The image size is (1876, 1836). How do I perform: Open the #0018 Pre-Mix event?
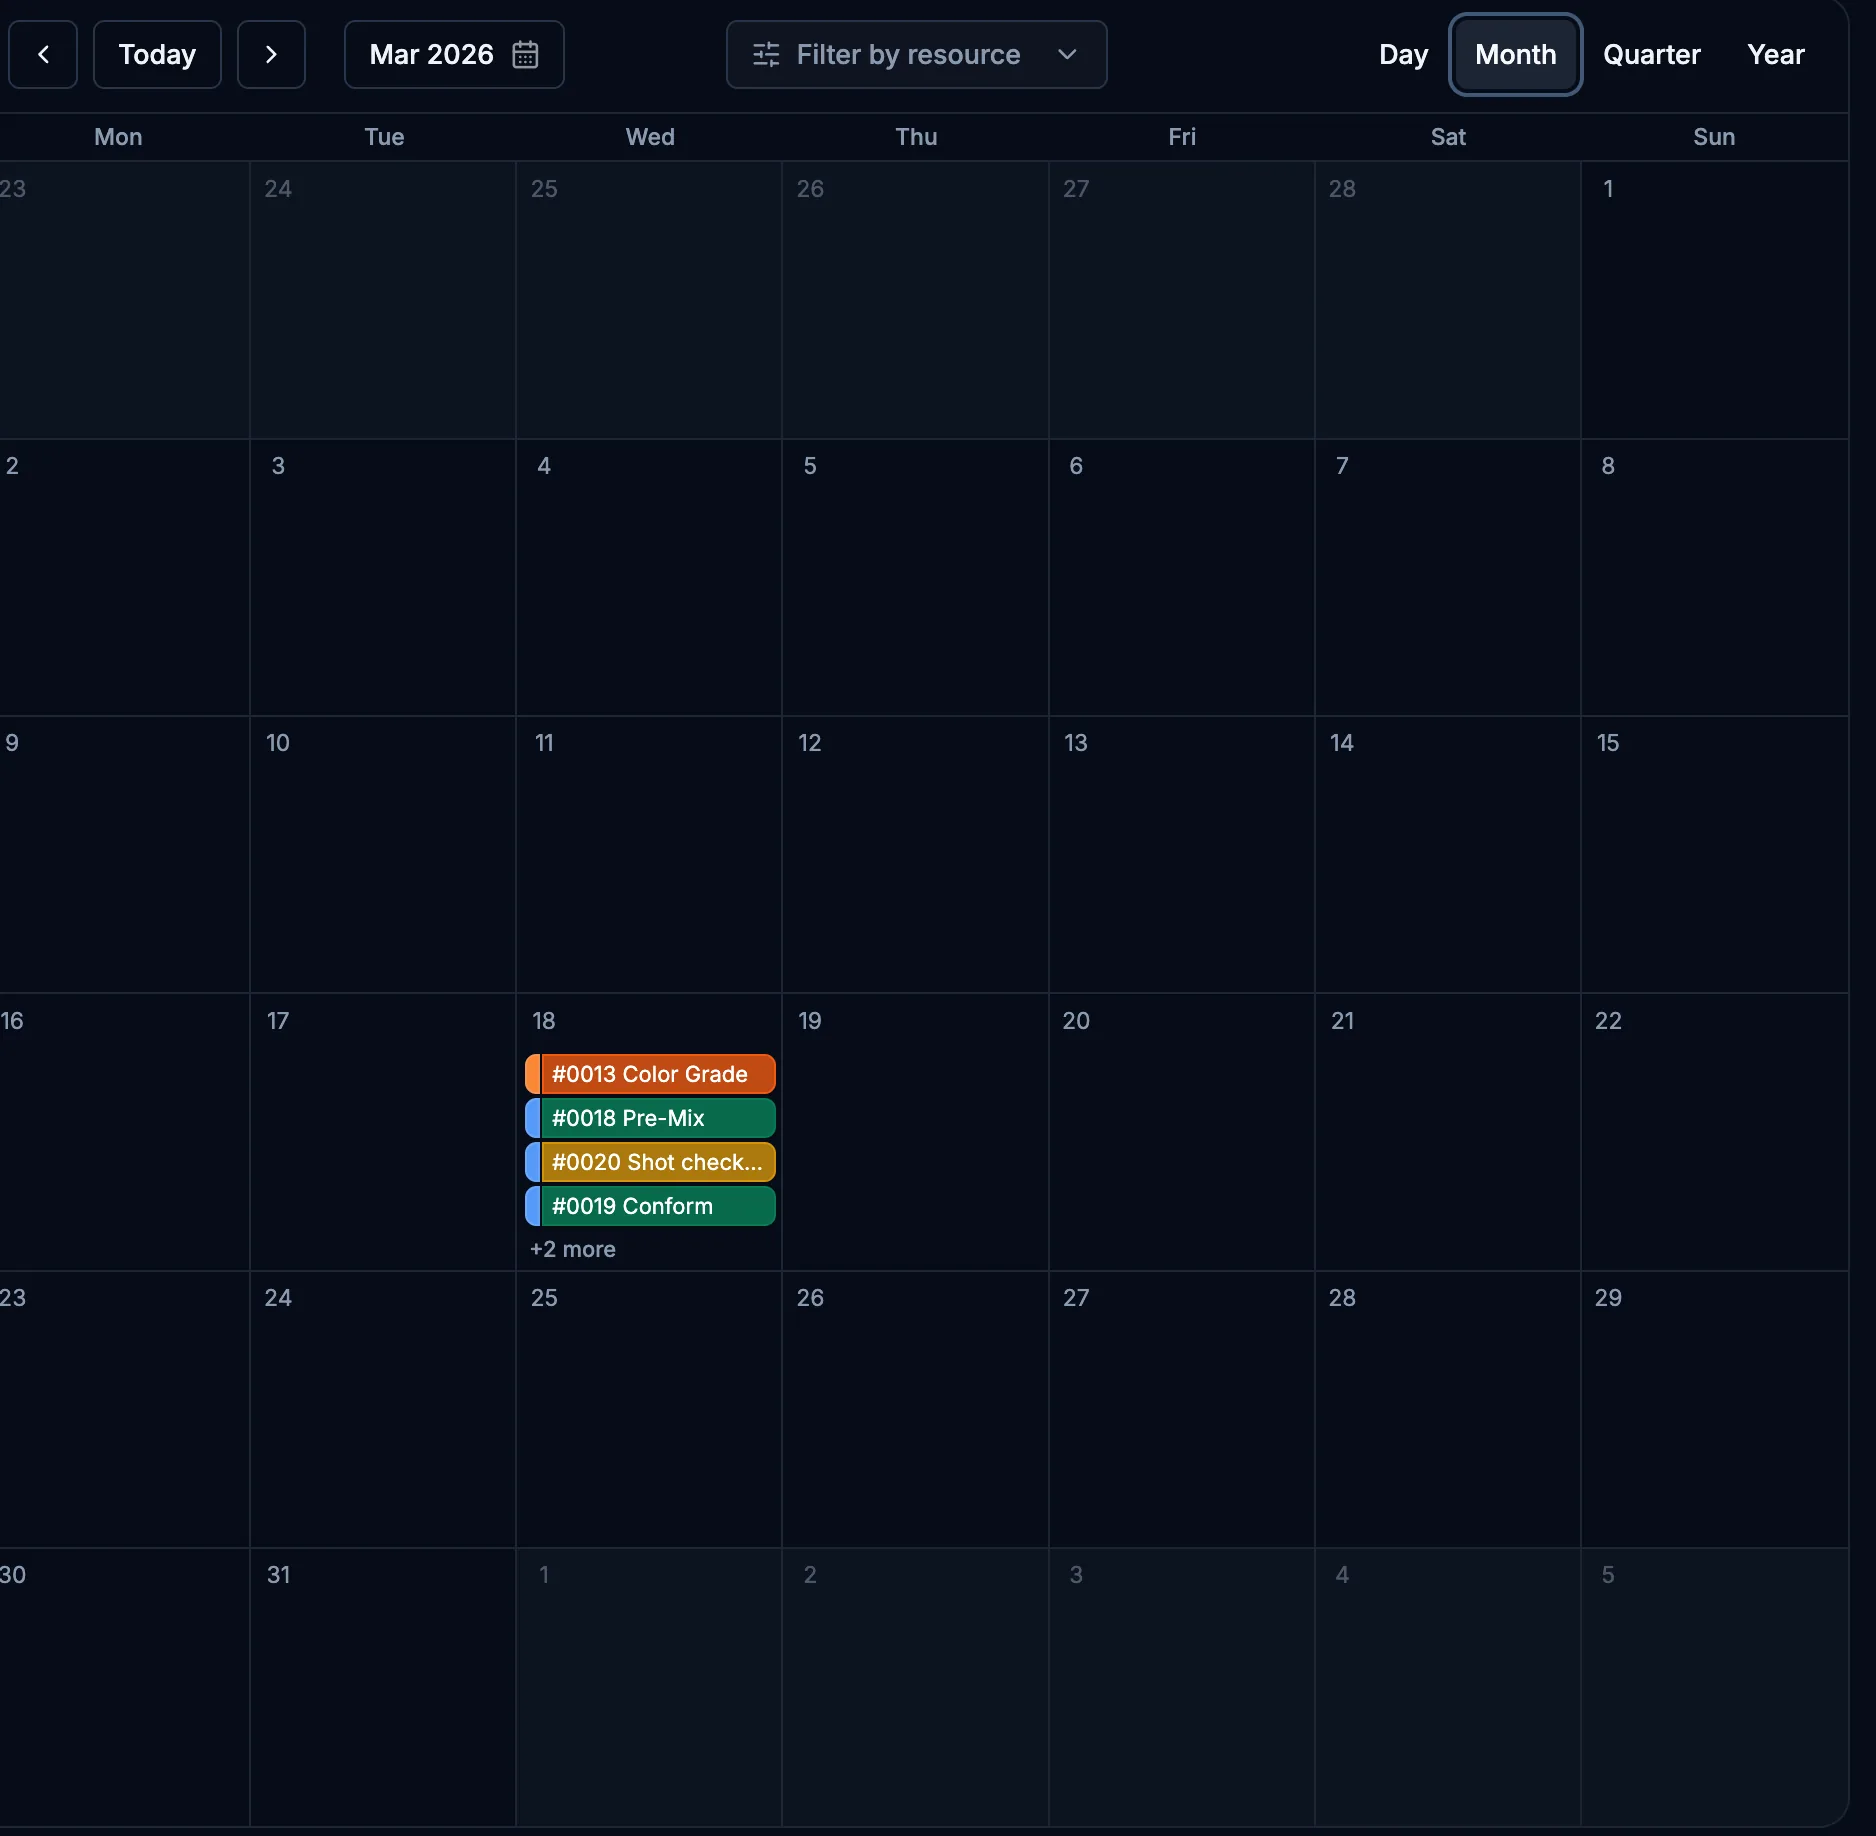(x=650, y=1118)
